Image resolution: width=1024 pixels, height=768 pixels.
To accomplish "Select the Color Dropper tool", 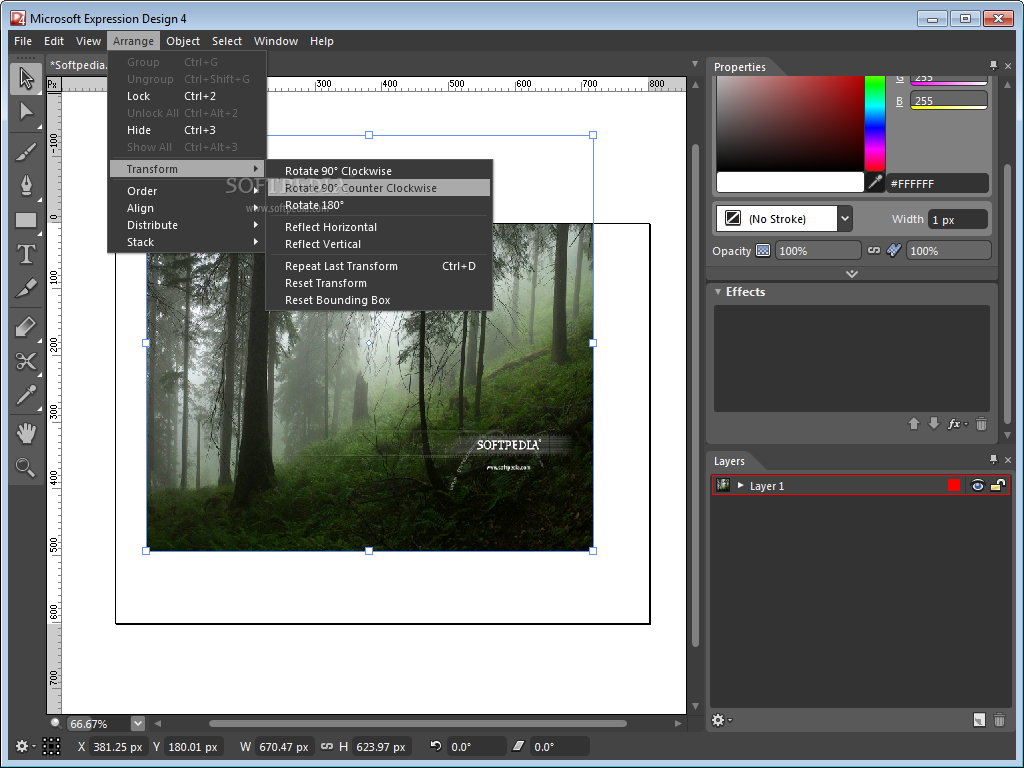I will (x=26, y=395).
